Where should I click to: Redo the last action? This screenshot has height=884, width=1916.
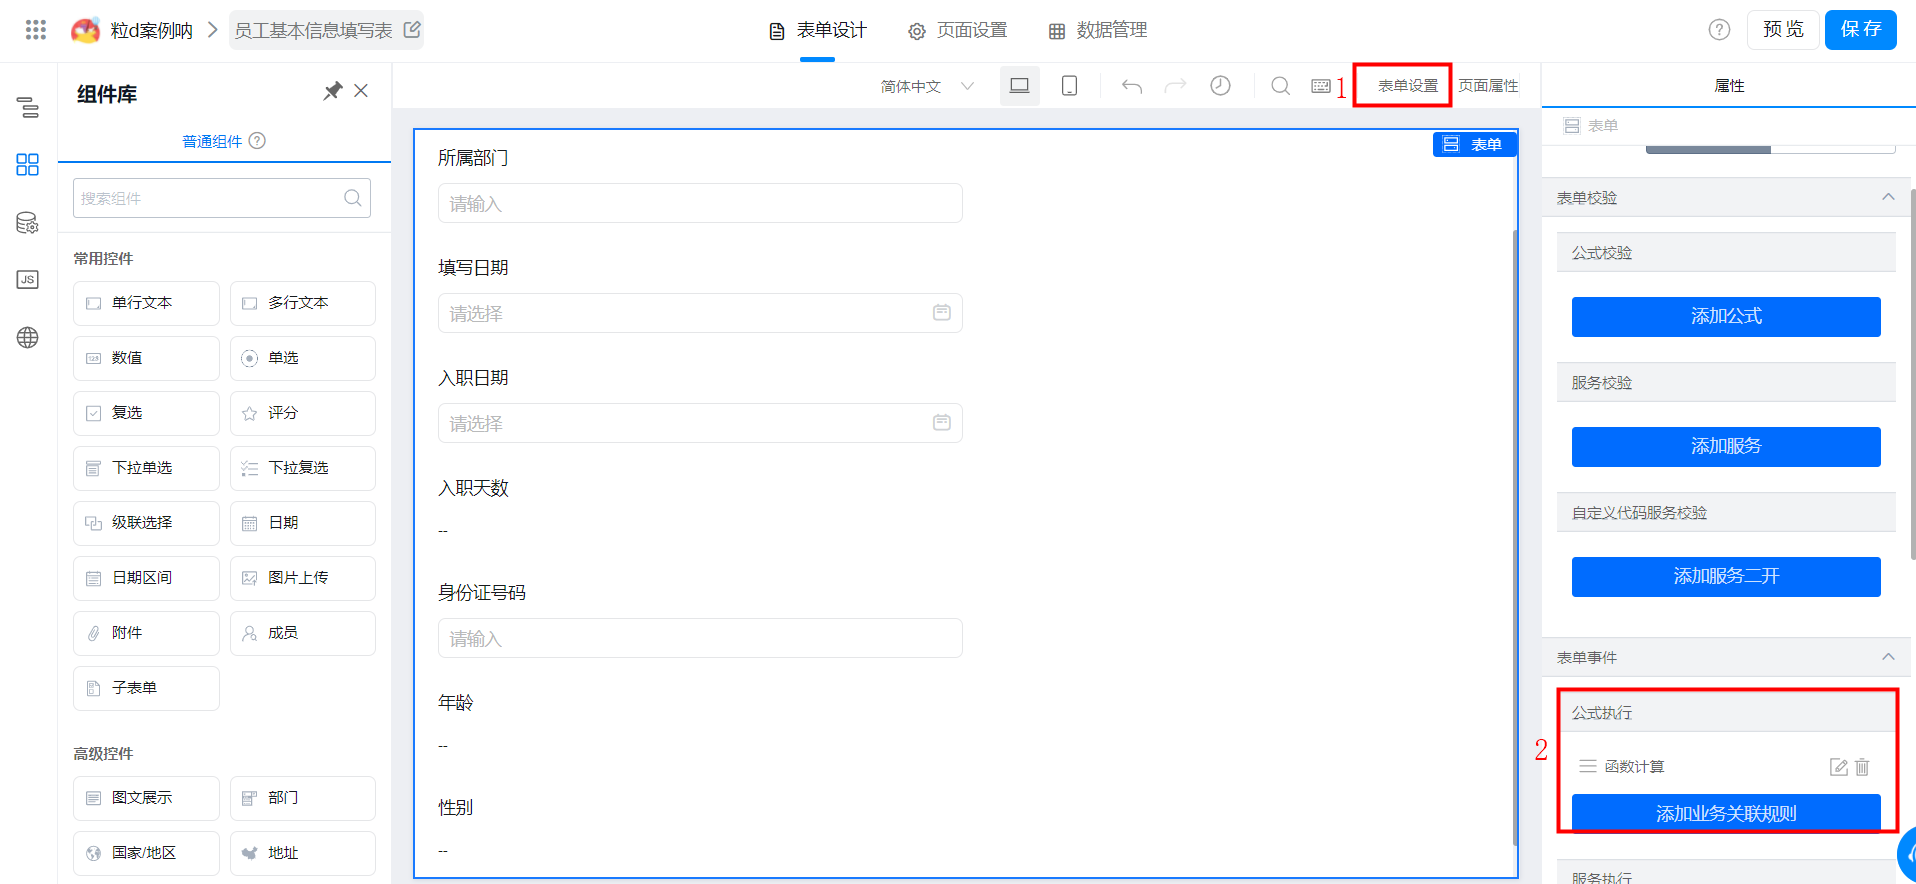(1176, 86)
